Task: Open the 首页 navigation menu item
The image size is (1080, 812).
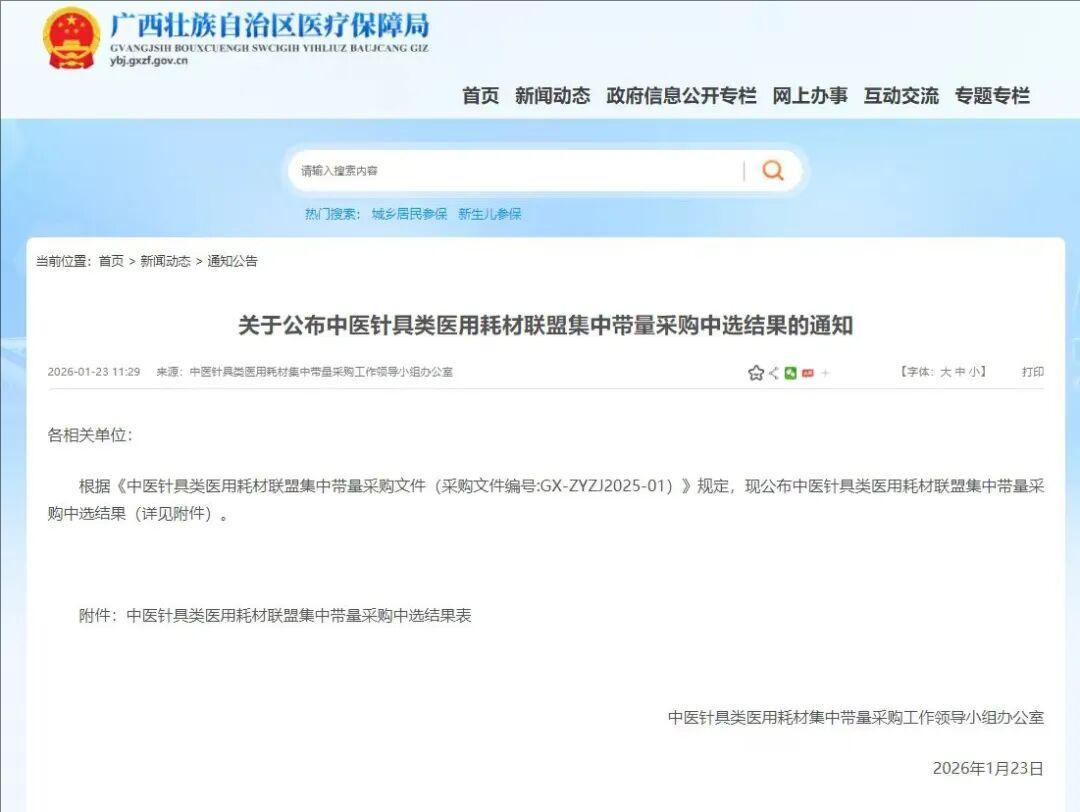Action: 481,96
